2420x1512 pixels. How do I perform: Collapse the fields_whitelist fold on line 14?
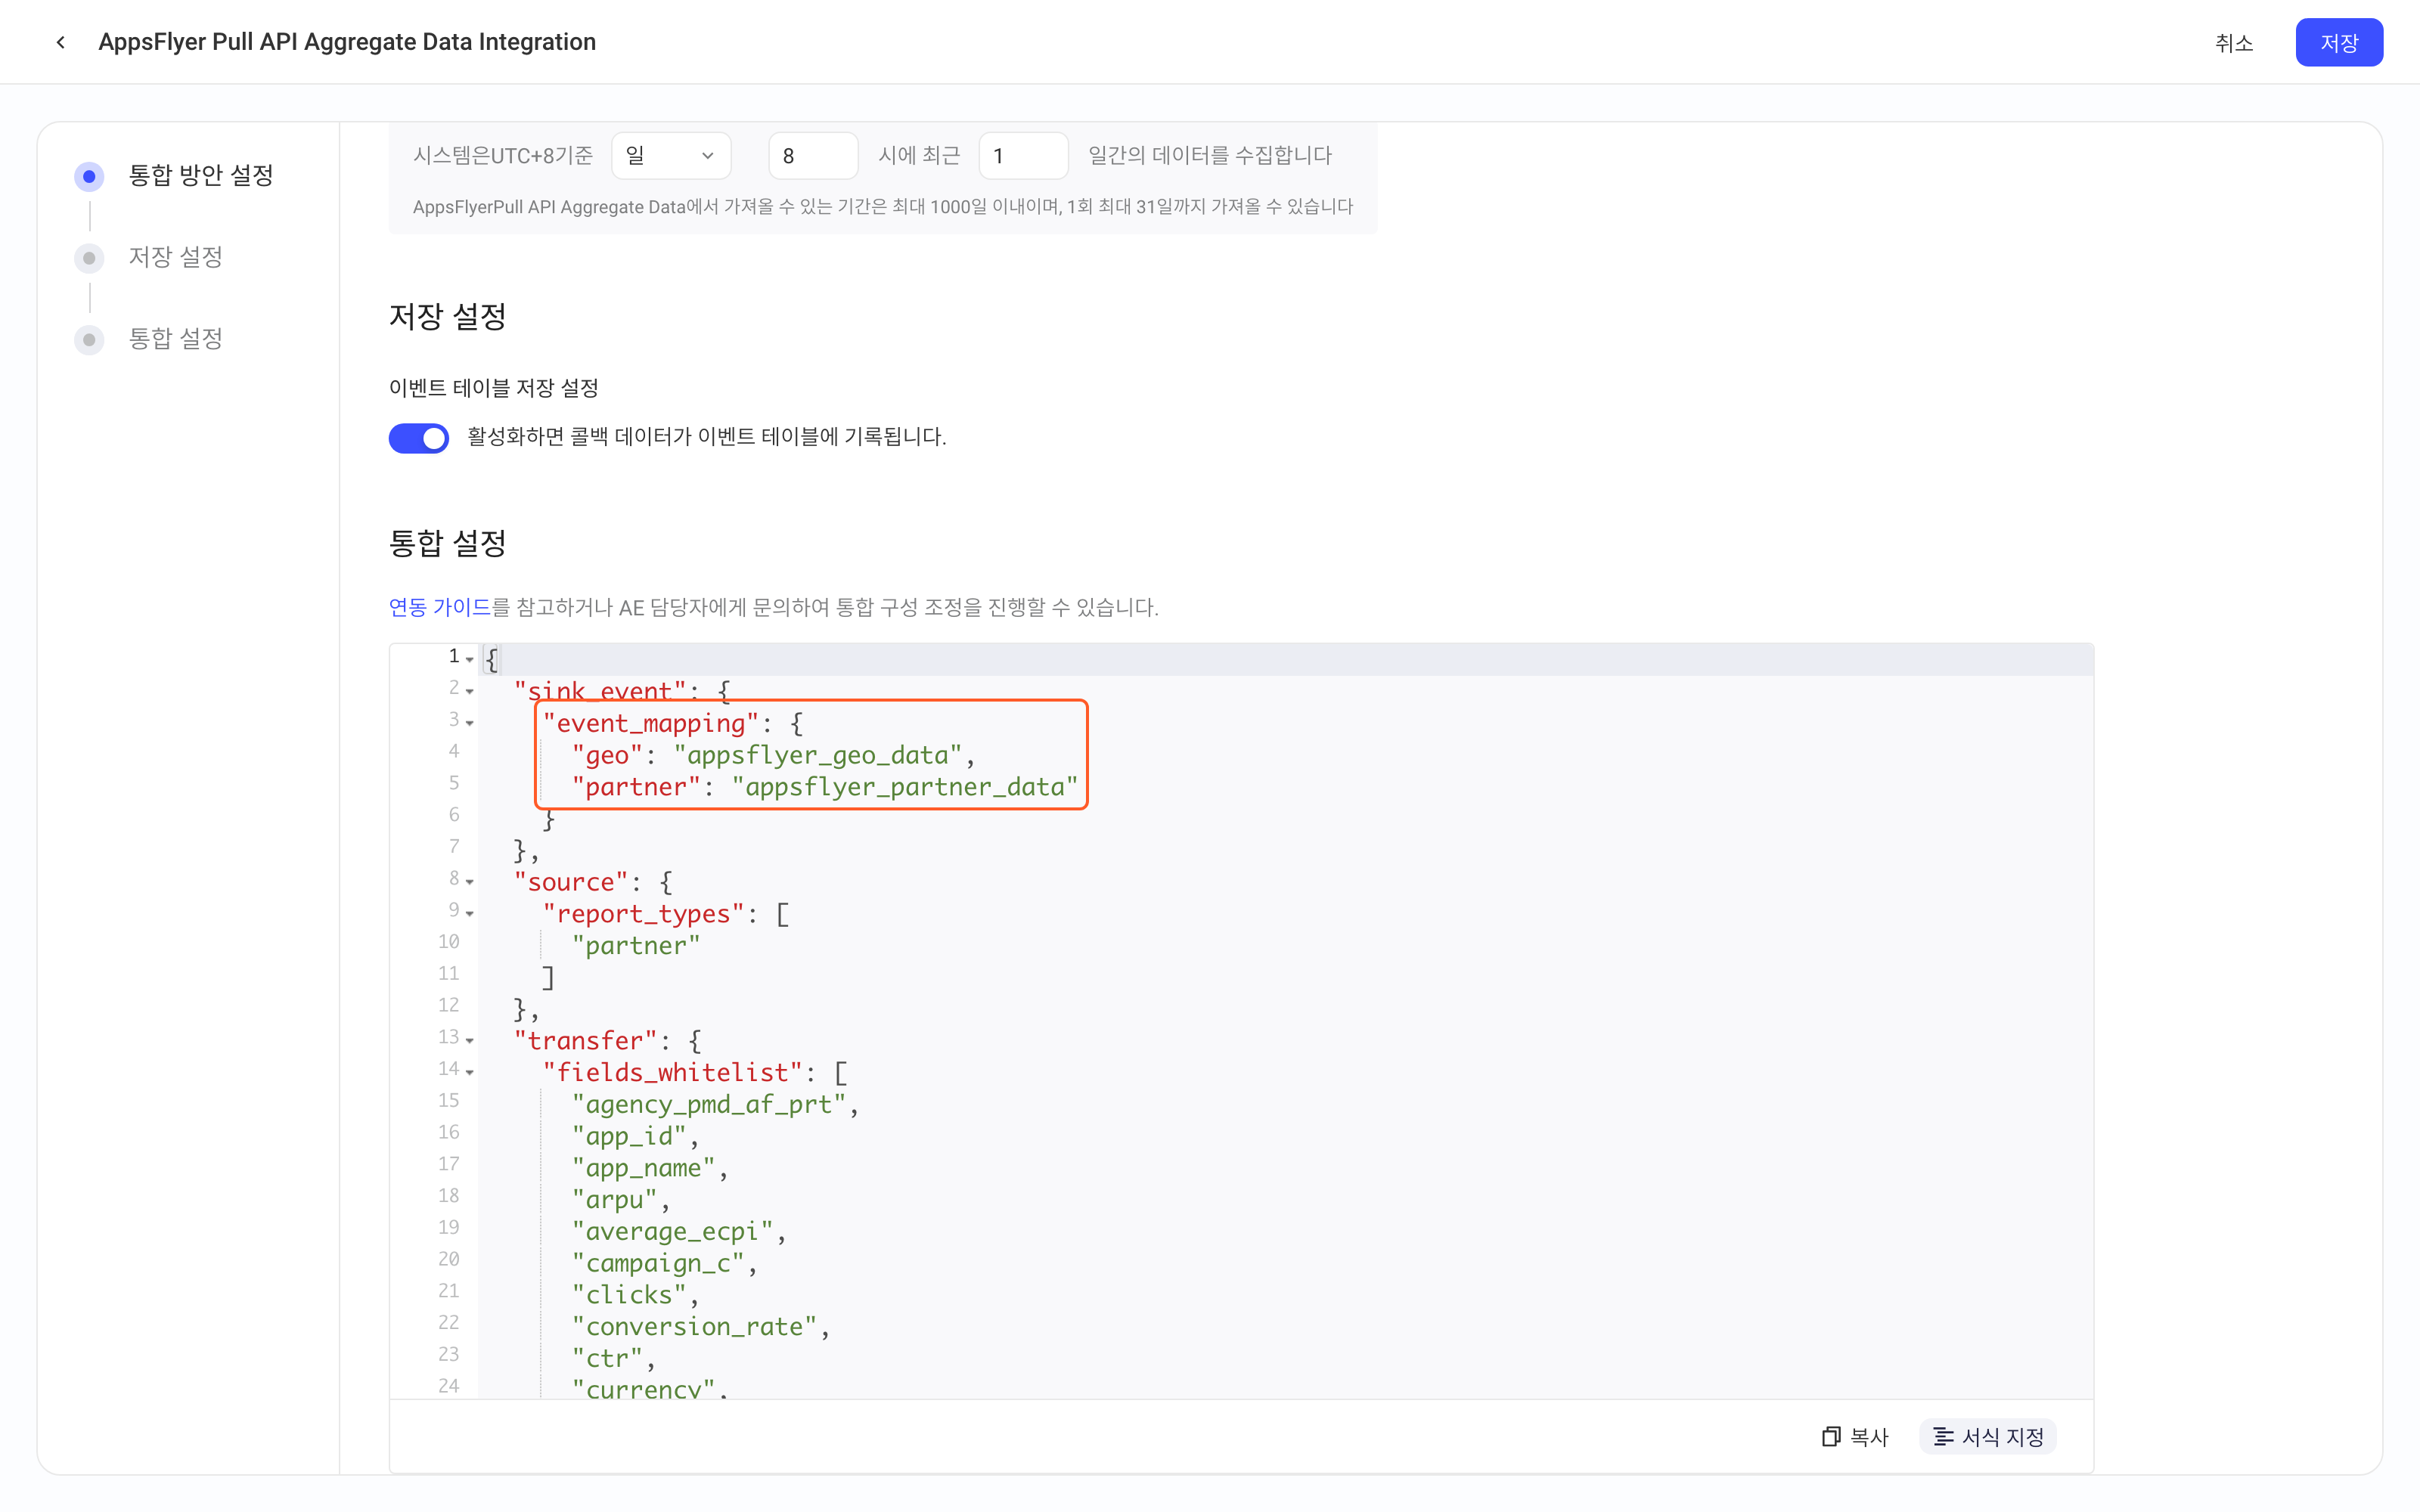(x=470, y=1072)
